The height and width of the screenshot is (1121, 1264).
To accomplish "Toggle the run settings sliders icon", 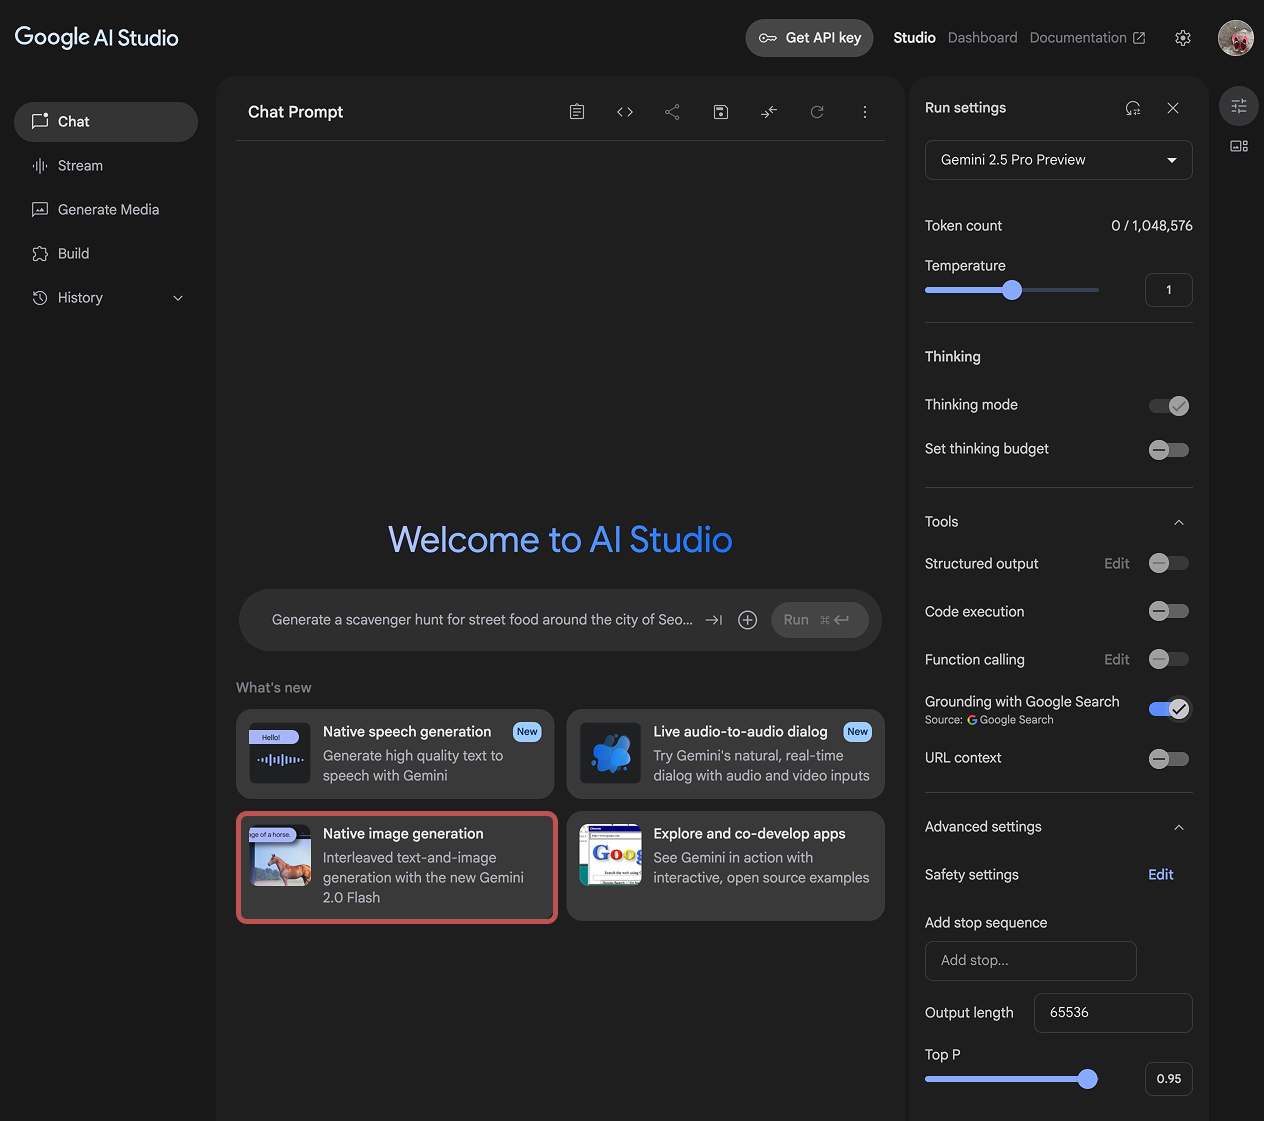I will 1239,106.
